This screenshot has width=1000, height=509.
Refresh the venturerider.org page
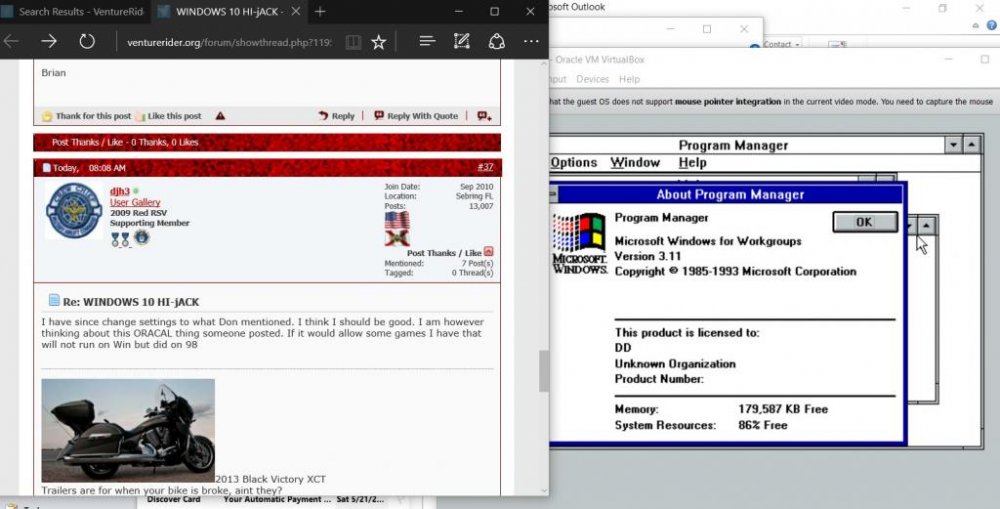tap(87, 41)
